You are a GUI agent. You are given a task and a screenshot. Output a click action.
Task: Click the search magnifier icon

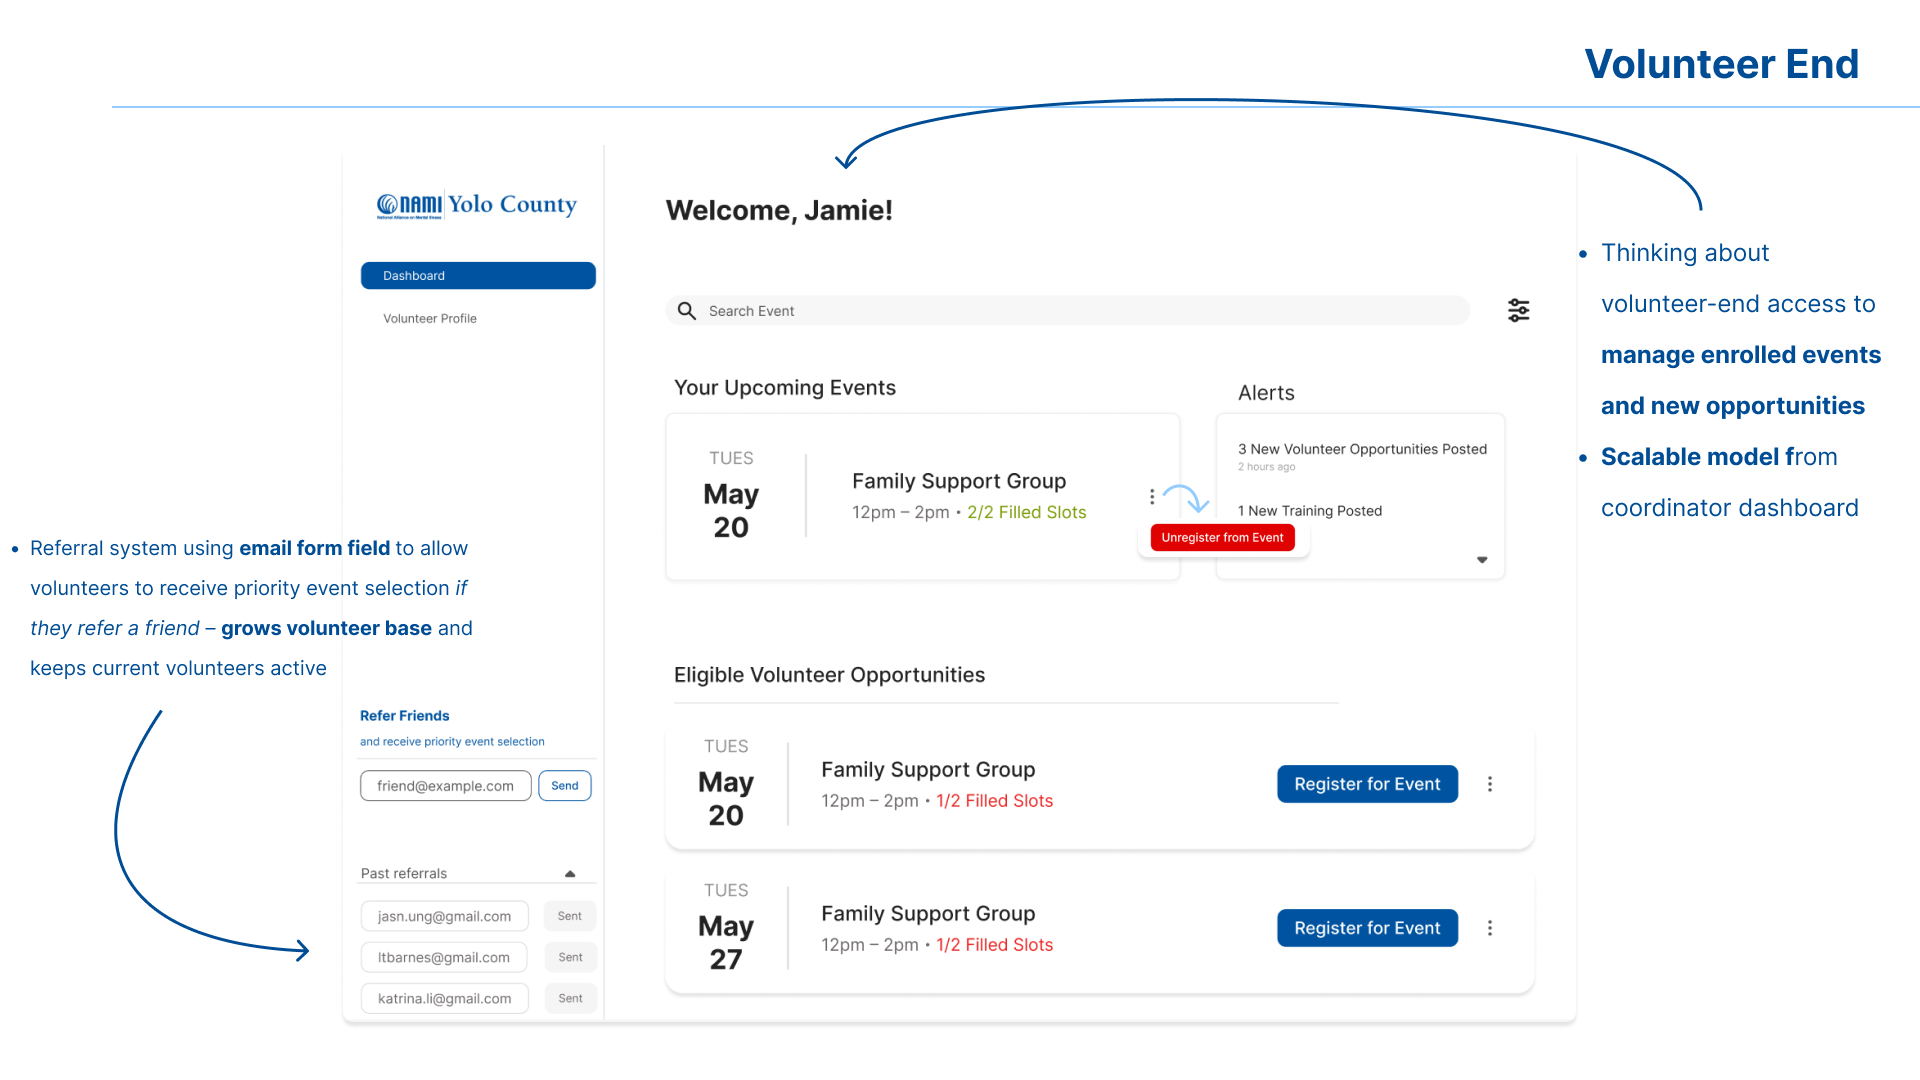(687, 311)
